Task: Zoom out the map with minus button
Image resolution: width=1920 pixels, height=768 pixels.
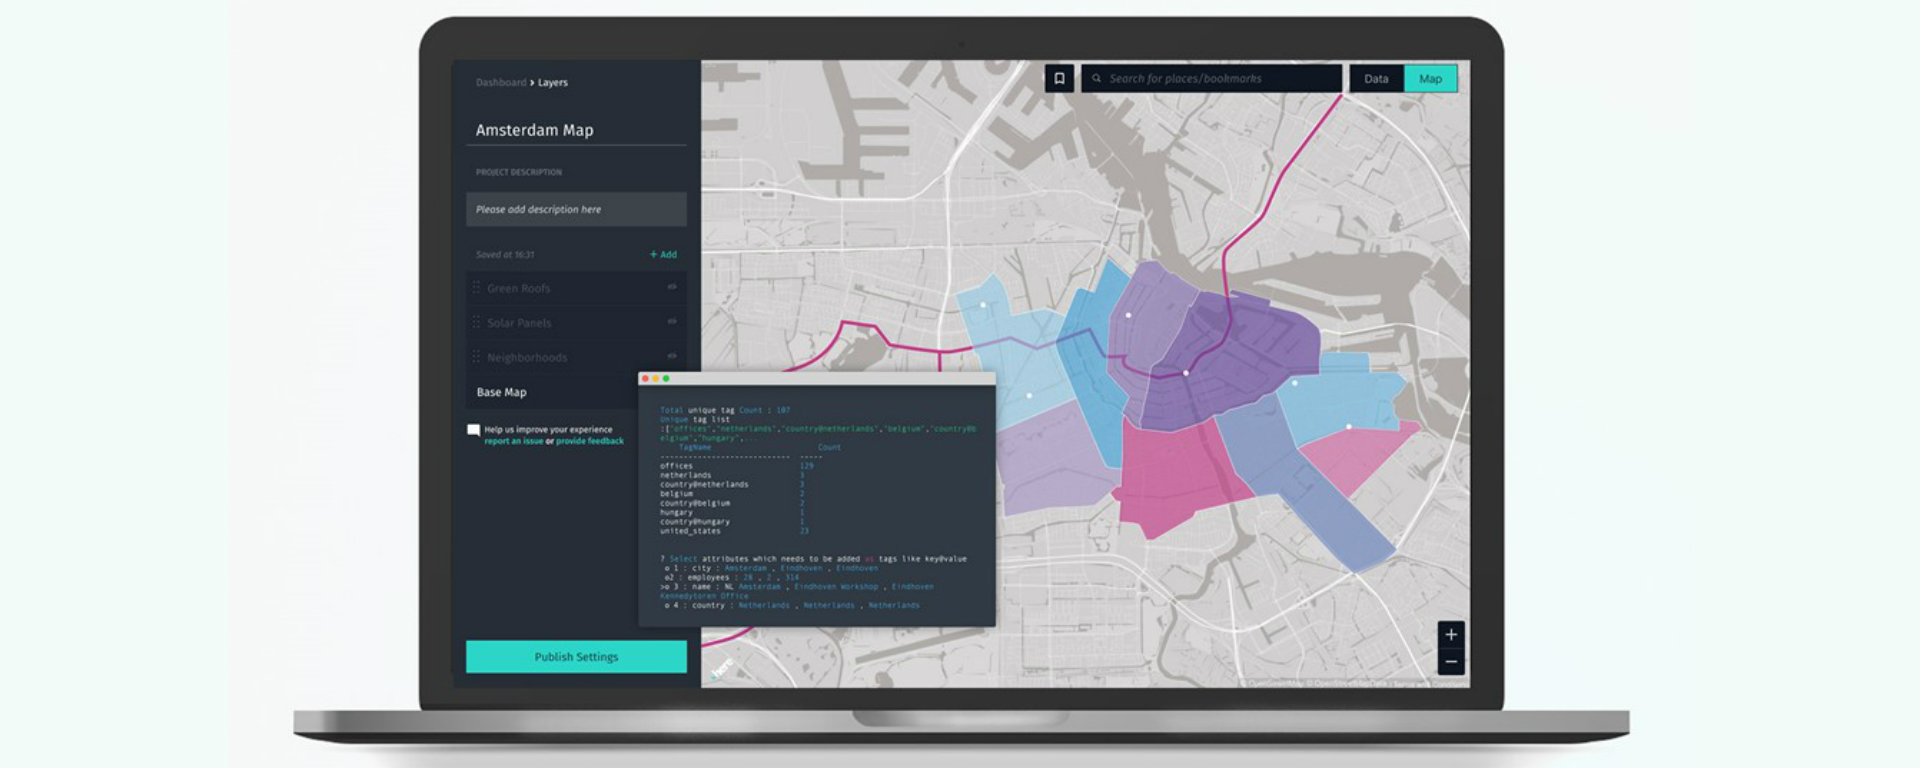Action: click(1451, 662)
